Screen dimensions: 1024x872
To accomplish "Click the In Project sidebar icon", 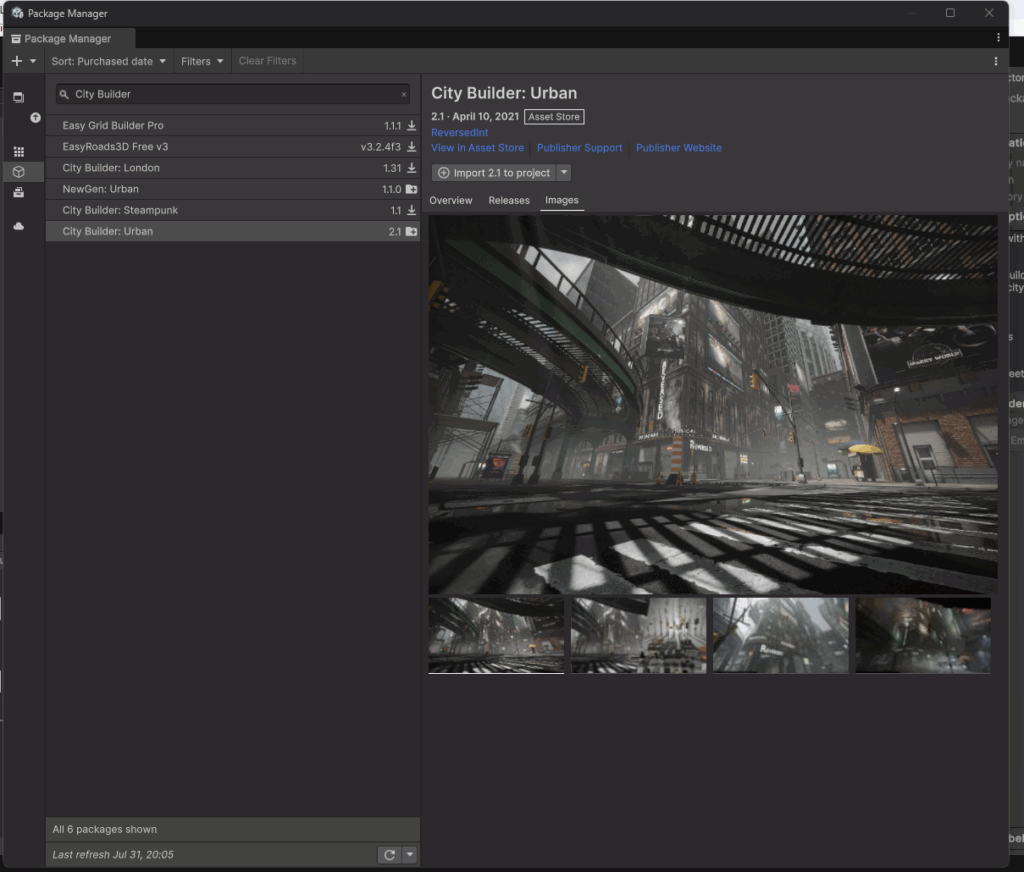I will pos(18,97).
